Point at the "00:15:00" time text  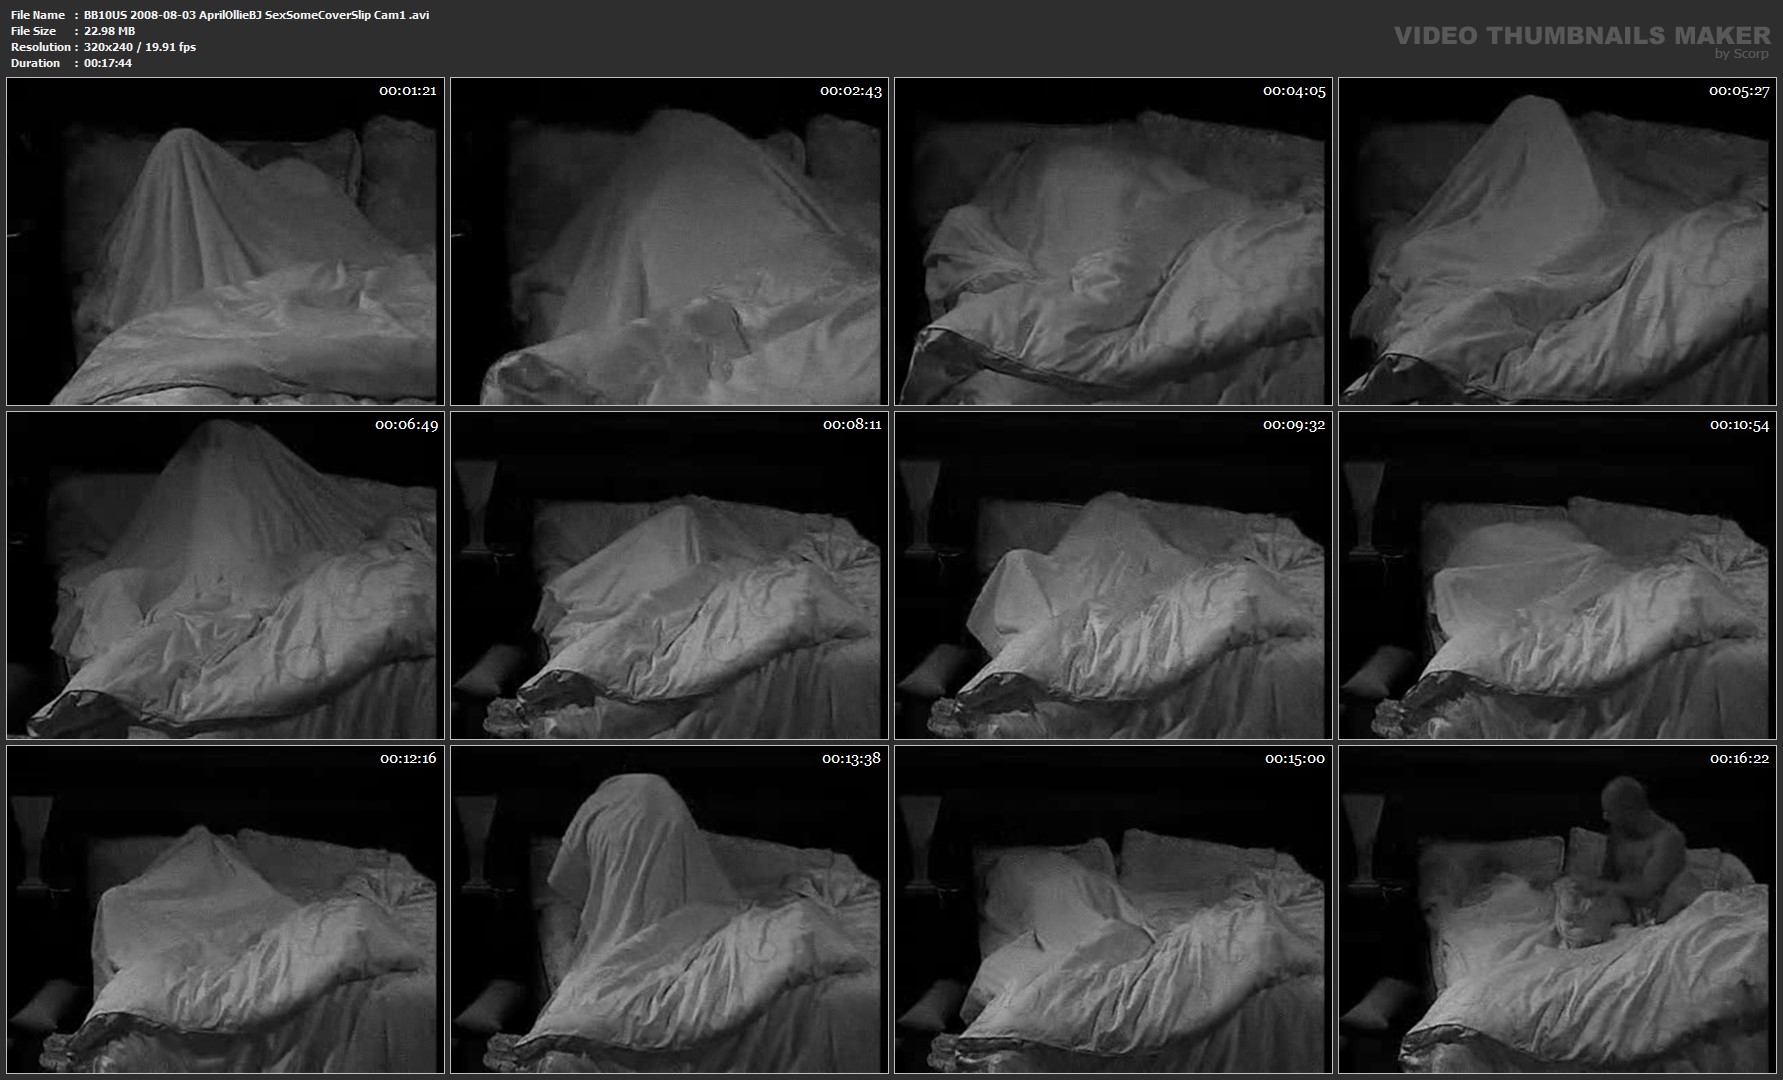tap(1295, 759)
